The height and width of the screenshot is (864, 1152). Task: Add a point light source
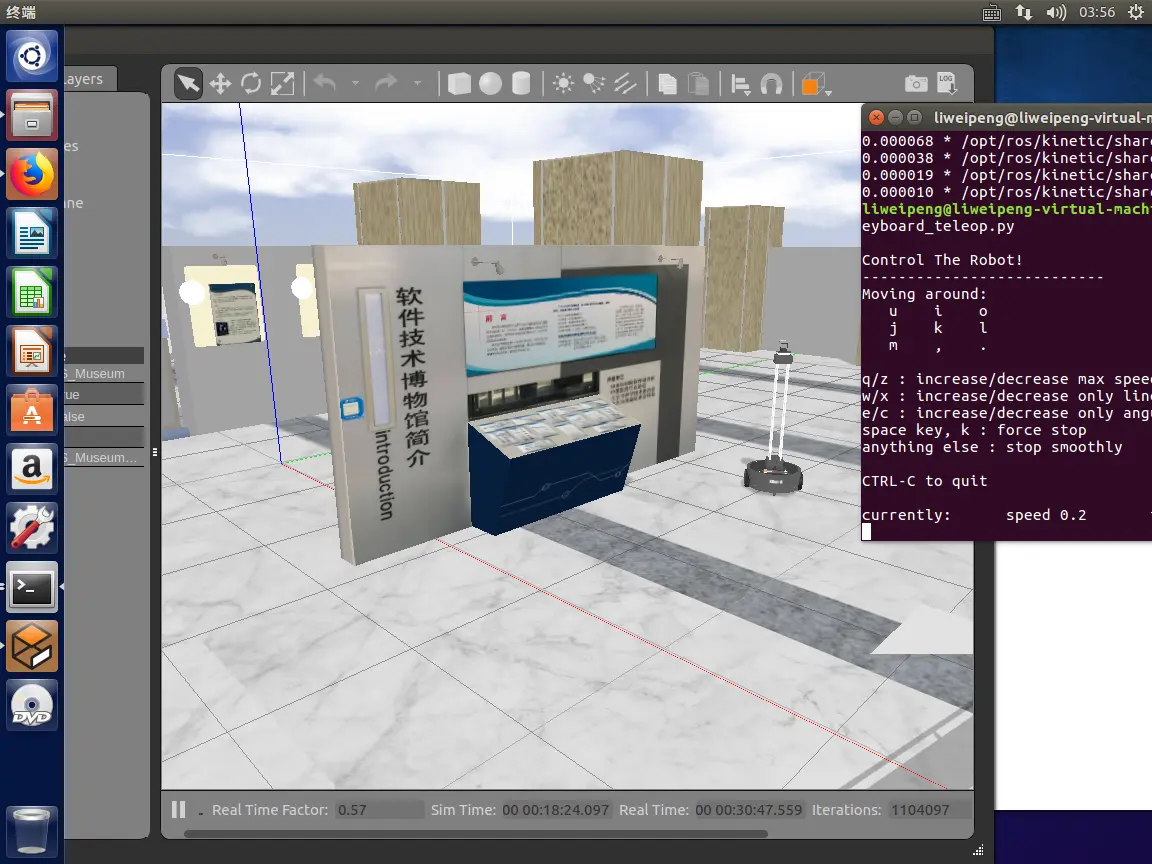point(564,84)
